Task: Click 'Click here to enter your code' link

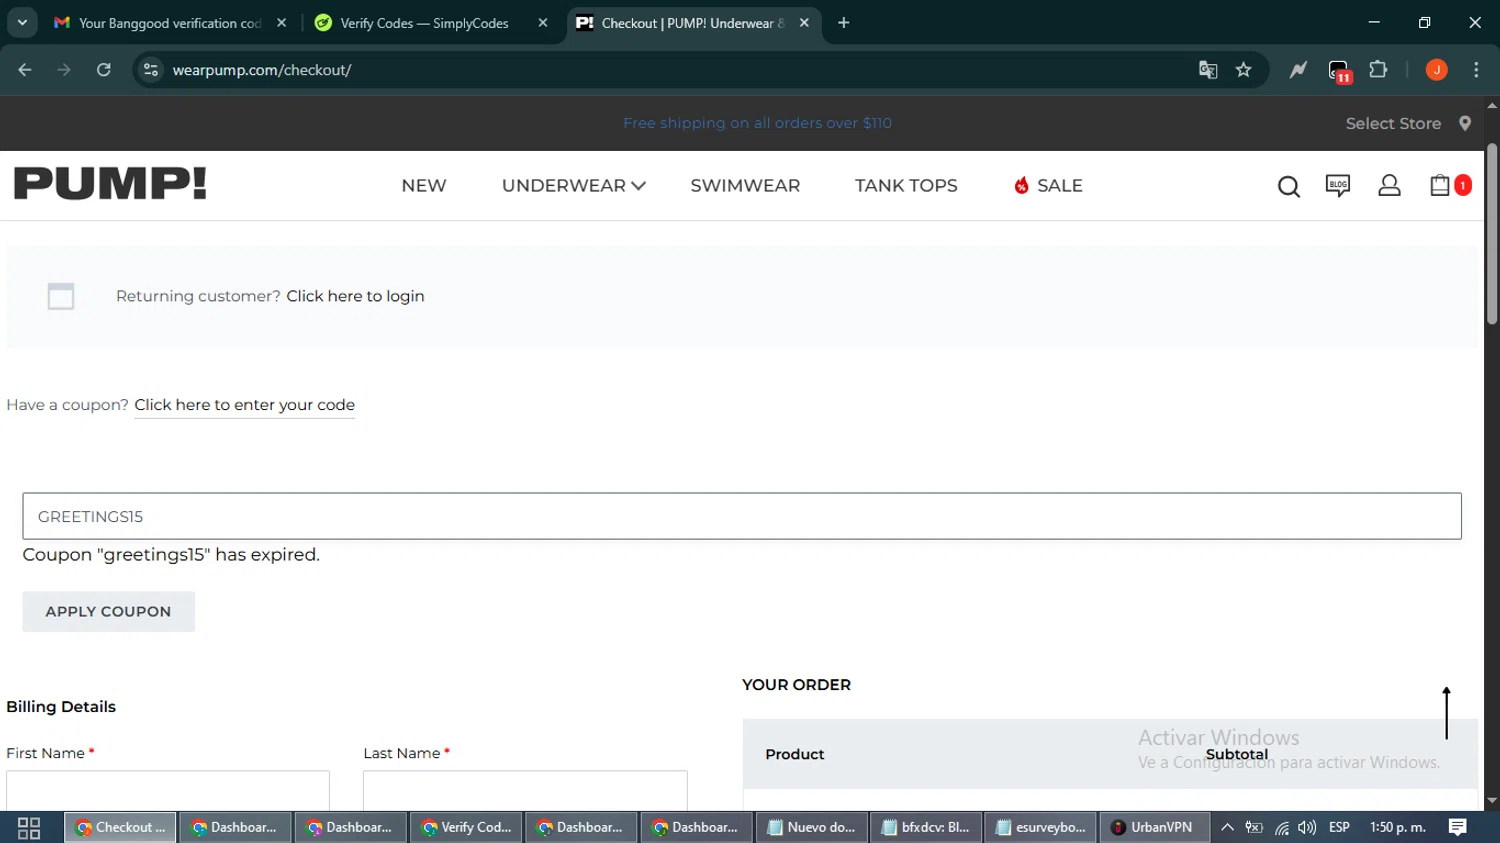Action: 244,405
